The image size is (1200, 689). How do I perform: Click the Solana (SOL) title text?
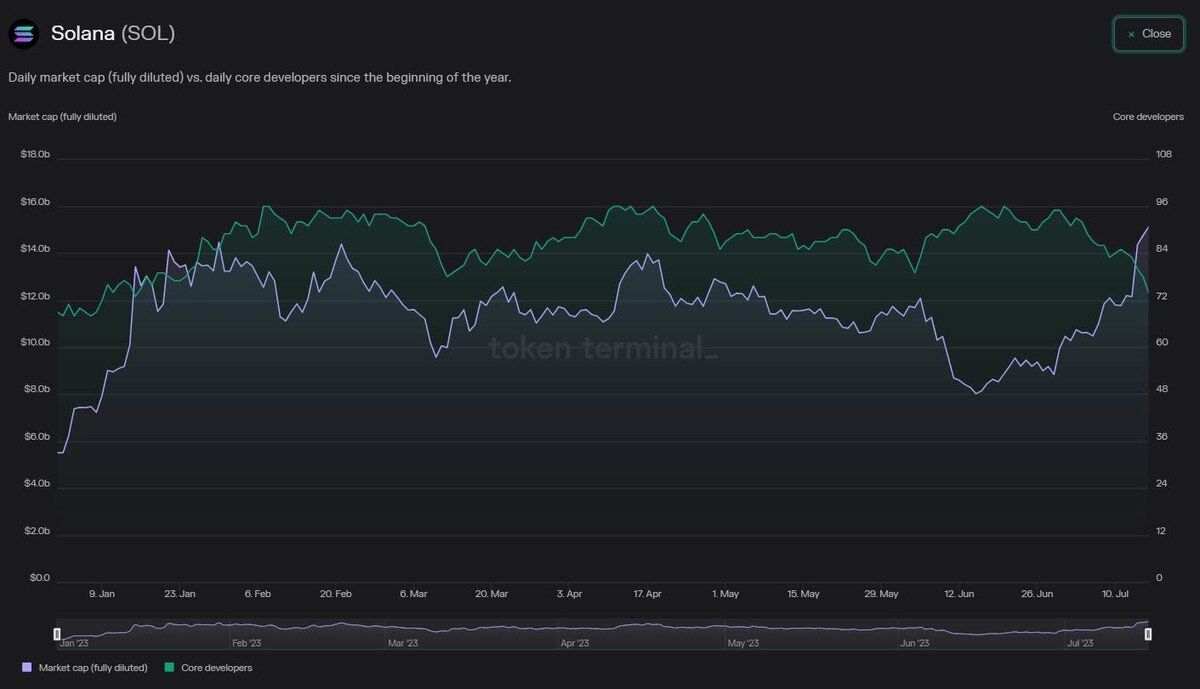(x=113, y=34)
